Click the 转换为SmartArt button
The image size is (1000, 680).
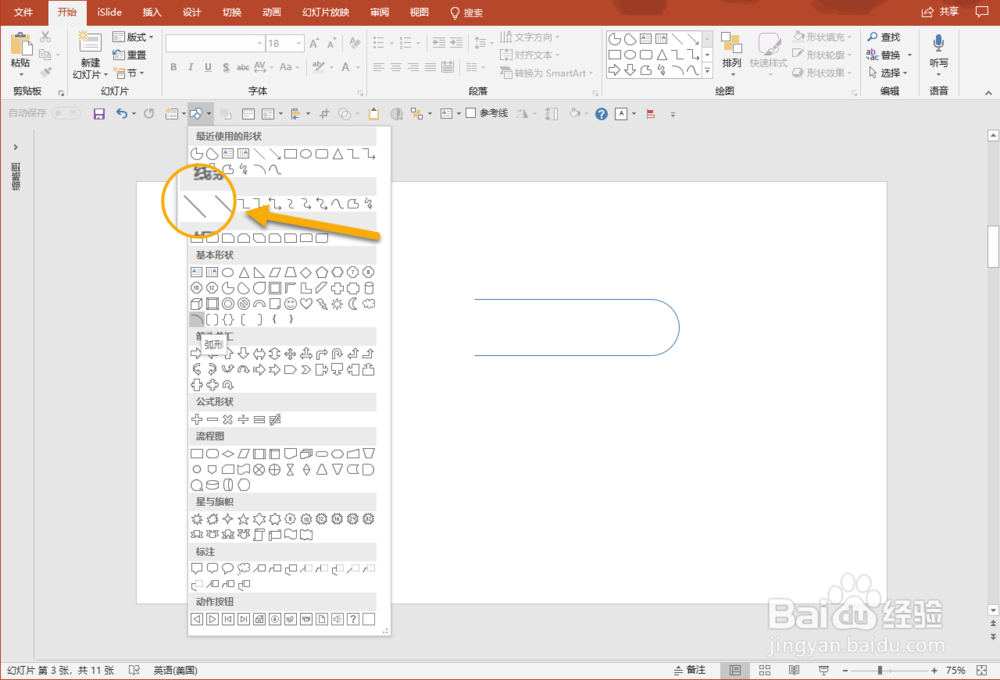point(546,72)
